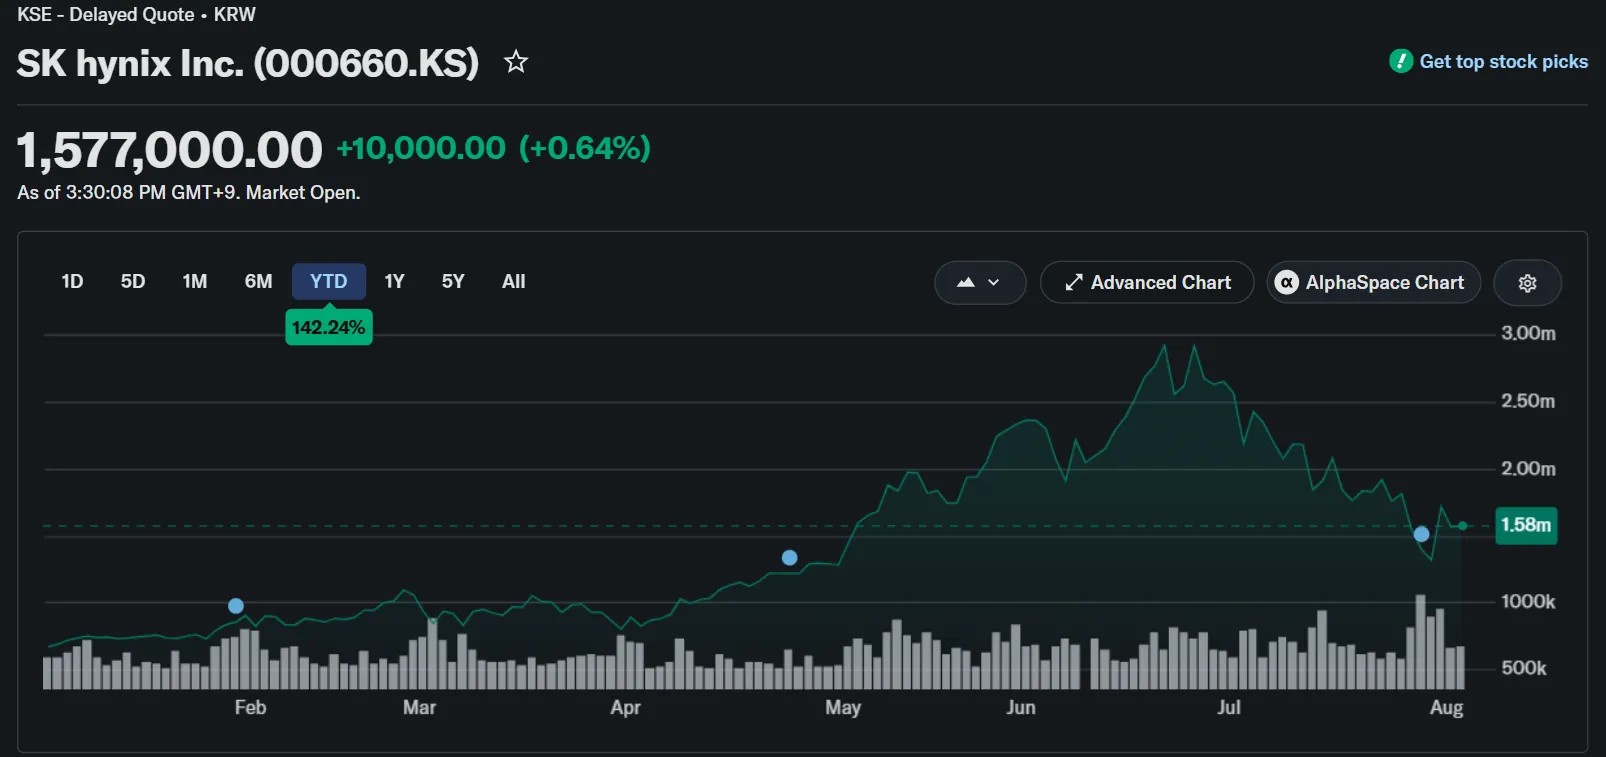Click the 1.58m current price label
This screenshot has height=757, width=1606.
[1526, 525]
